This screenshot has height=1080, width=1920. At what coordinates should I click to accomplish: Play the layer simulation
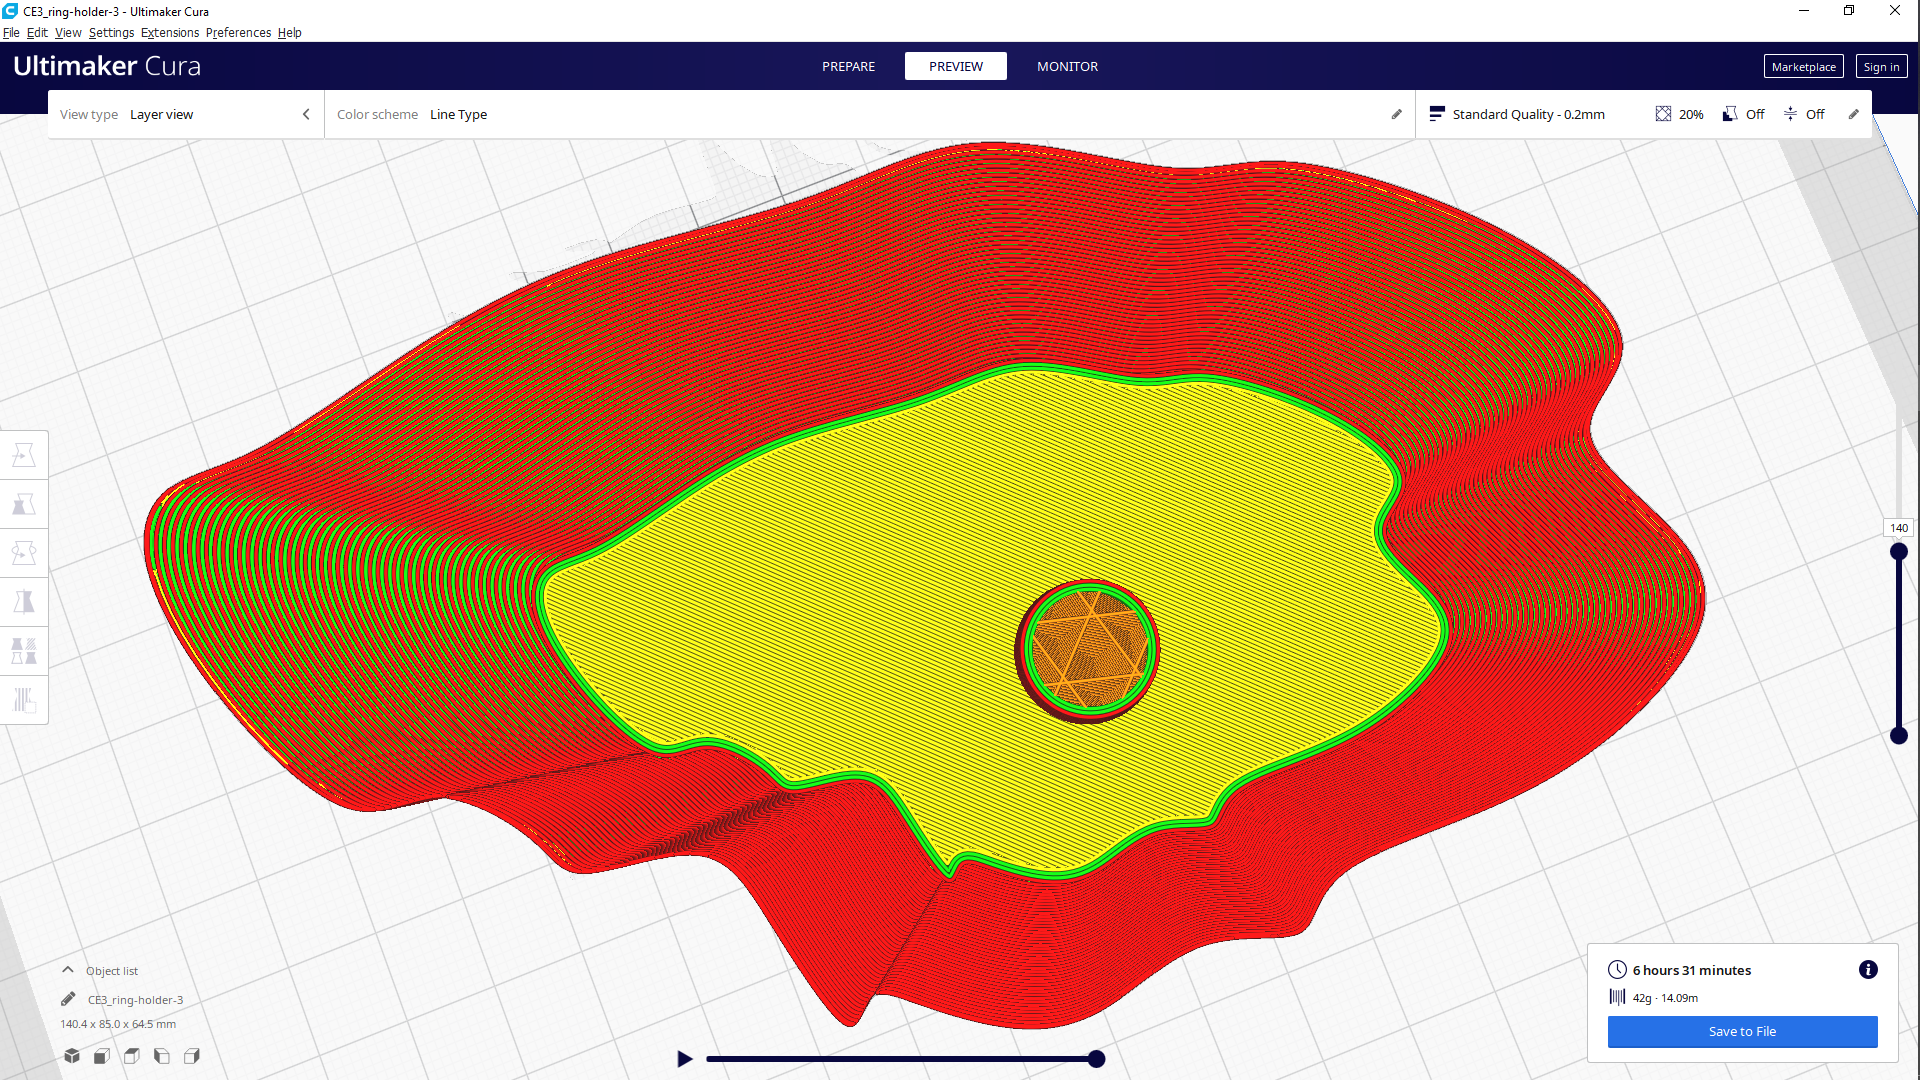(x=685, y=1059)
